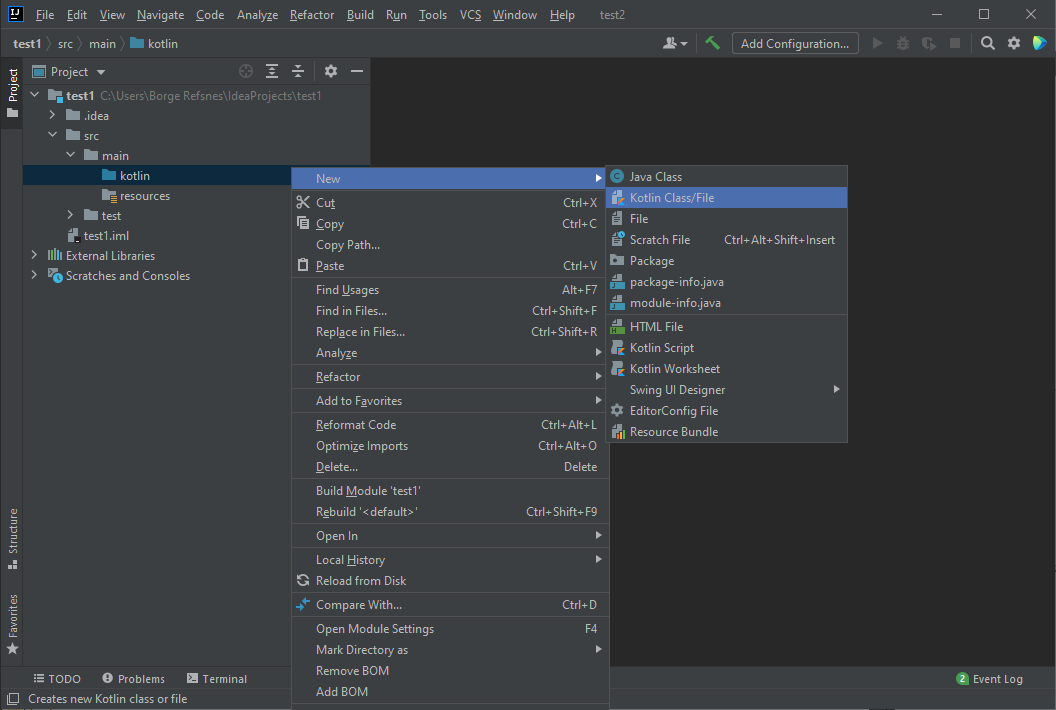Open IDE settings gear in top toolbar

tap(1014, 43)
